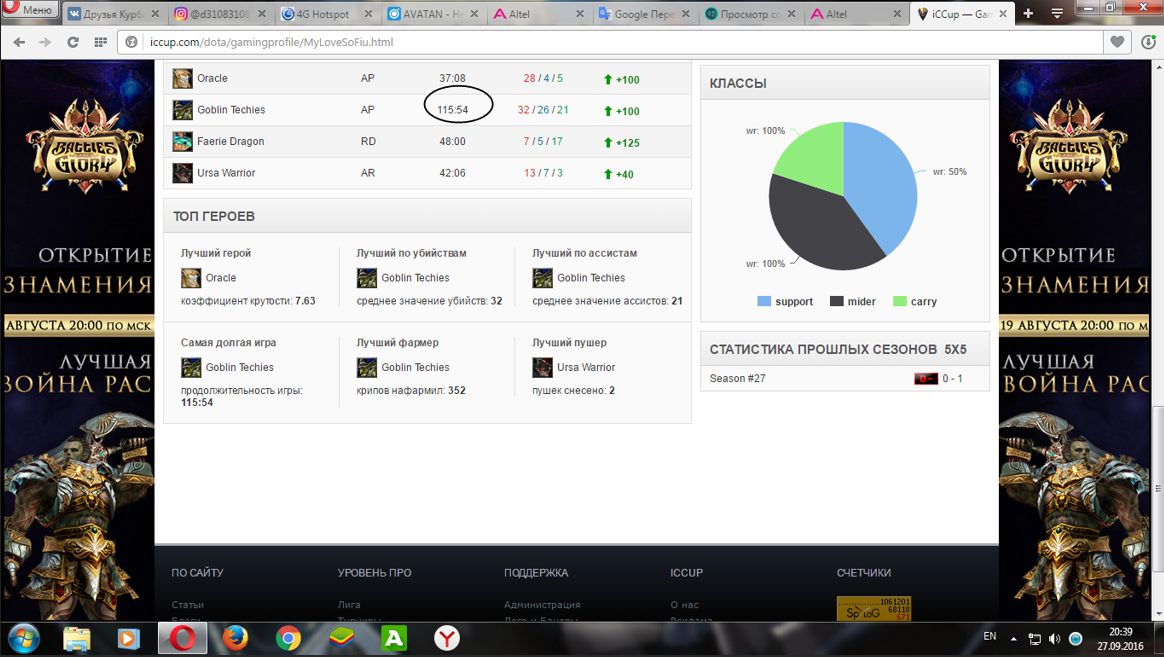Switch to the VK Друзья tab
The height and width of the screenshot is (657, 1164).
coord(113,13)
